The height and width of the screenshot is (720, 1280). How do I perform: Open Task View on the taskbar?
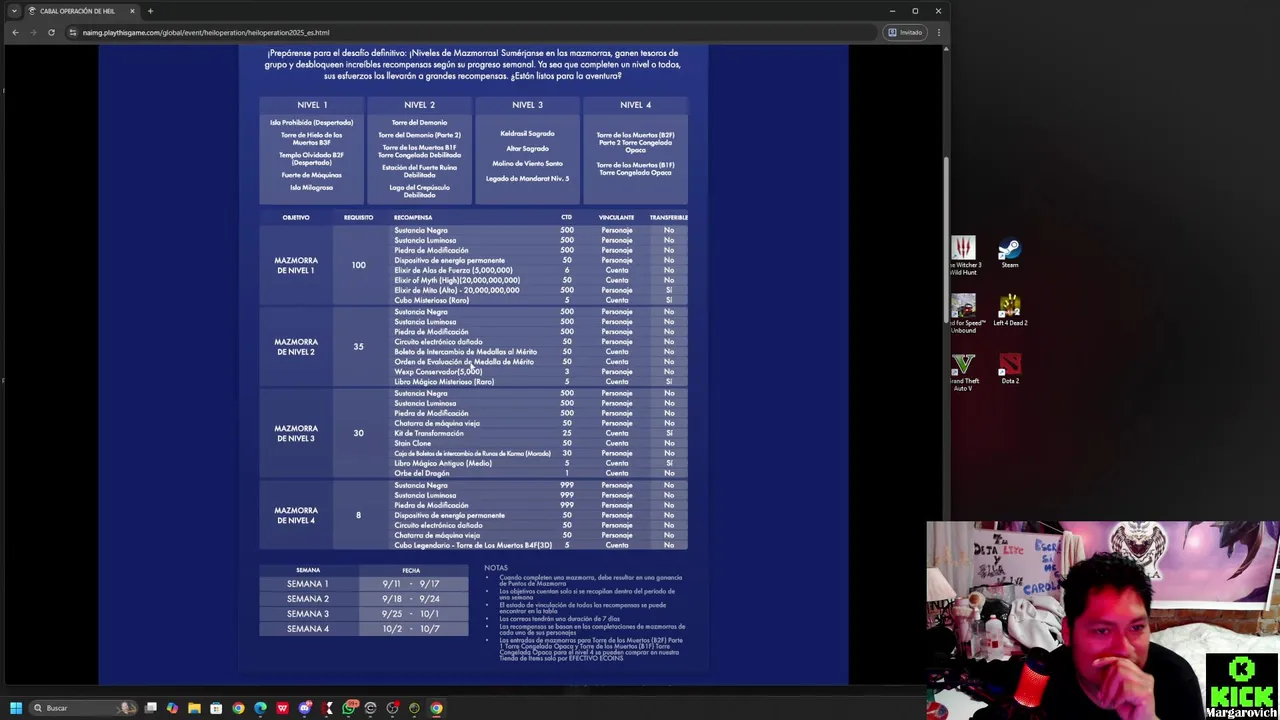click(x=151, y=708)
